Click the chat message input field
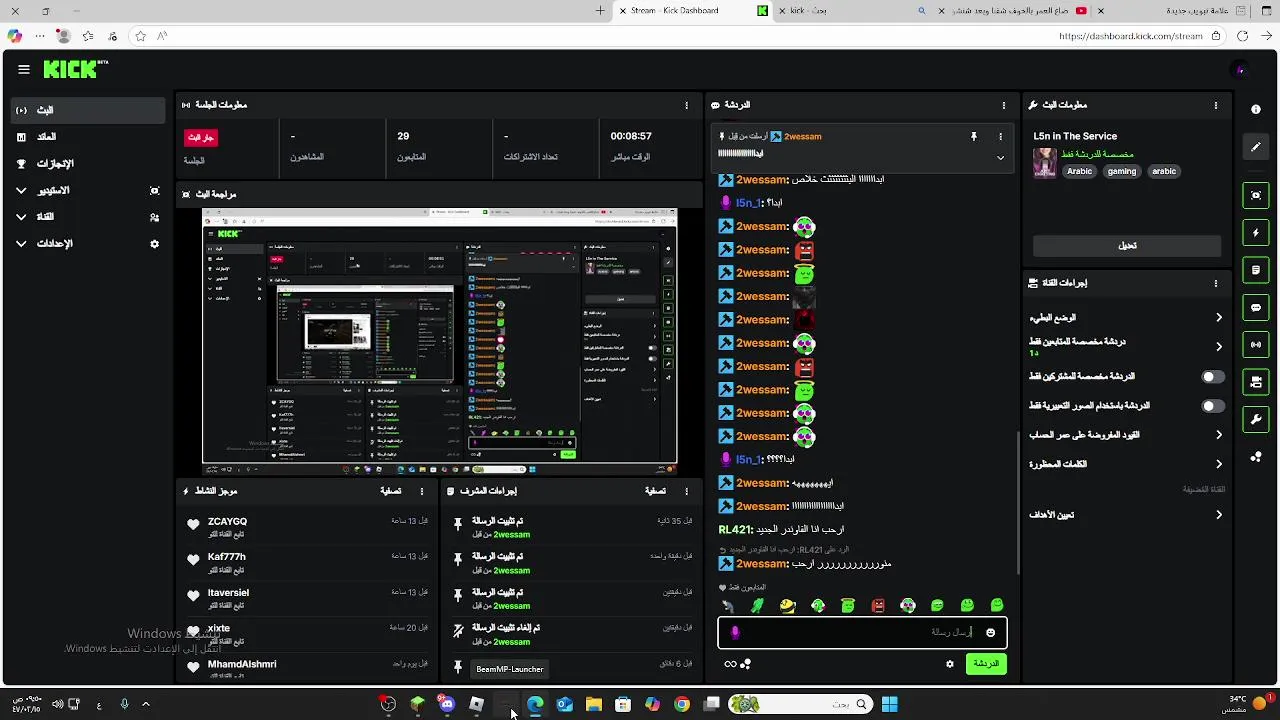The width and height of the screenshot is (1280, 720). (x=862, y=632)
